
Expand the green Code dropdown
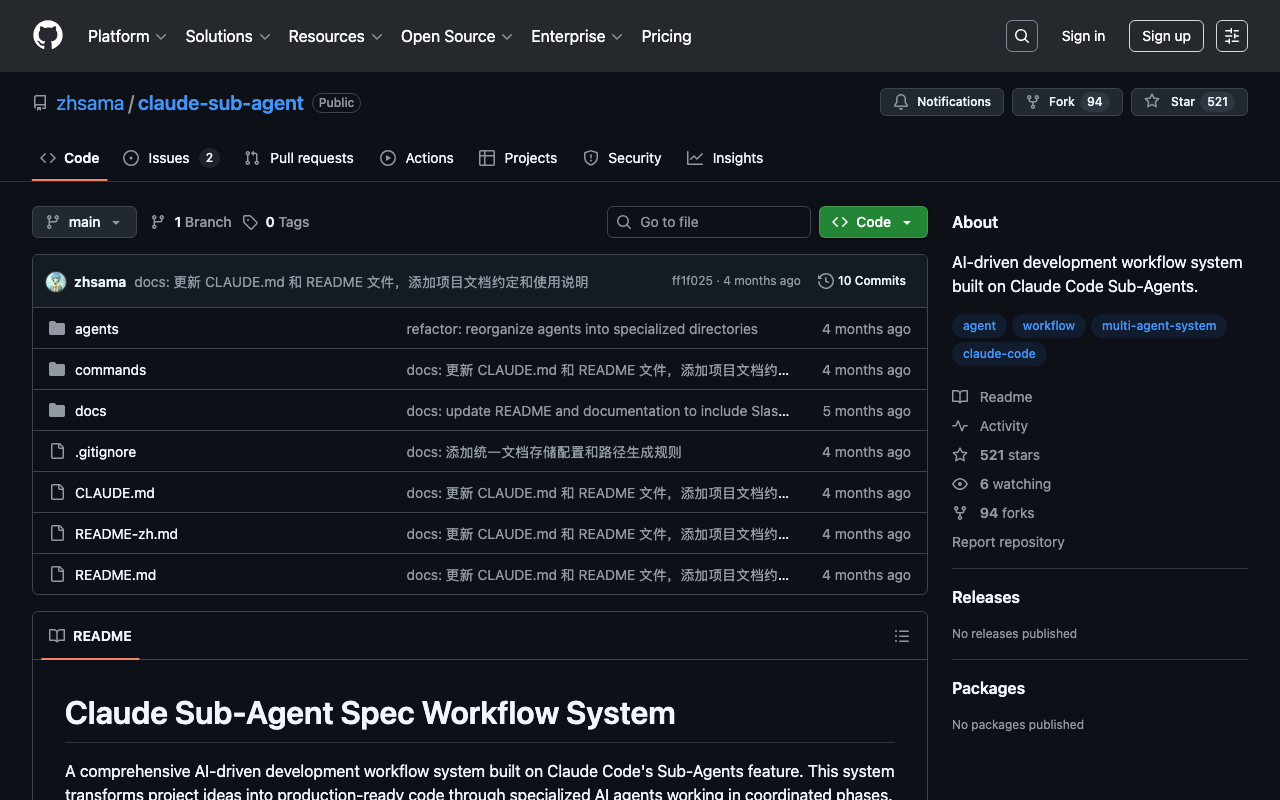873,222
